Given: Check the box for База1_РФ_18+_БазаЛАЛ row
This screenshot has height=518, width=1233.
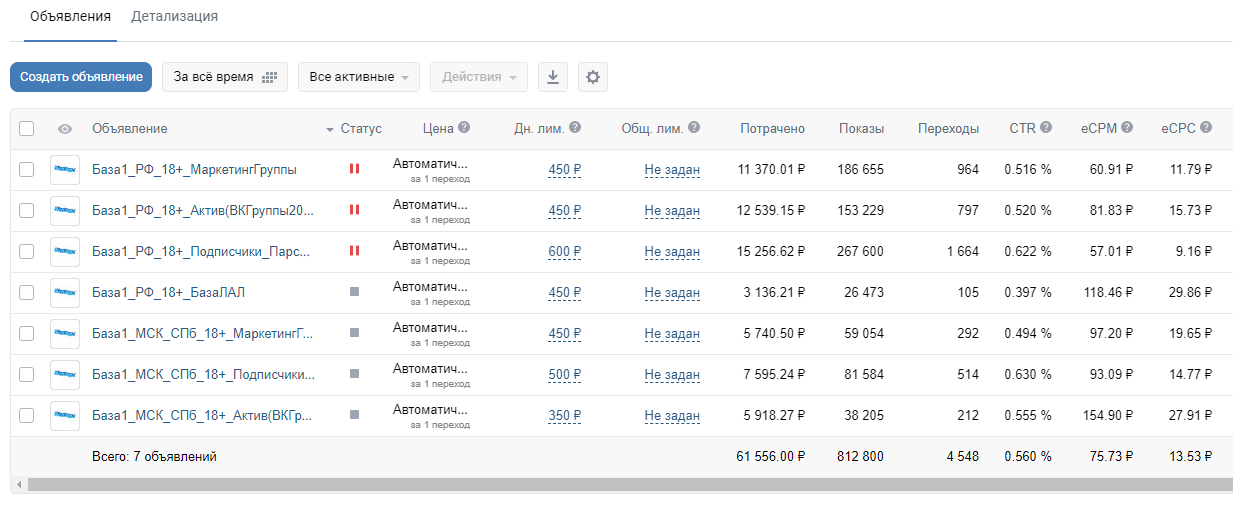Looking at the screenshot, I should pos(27,292).
